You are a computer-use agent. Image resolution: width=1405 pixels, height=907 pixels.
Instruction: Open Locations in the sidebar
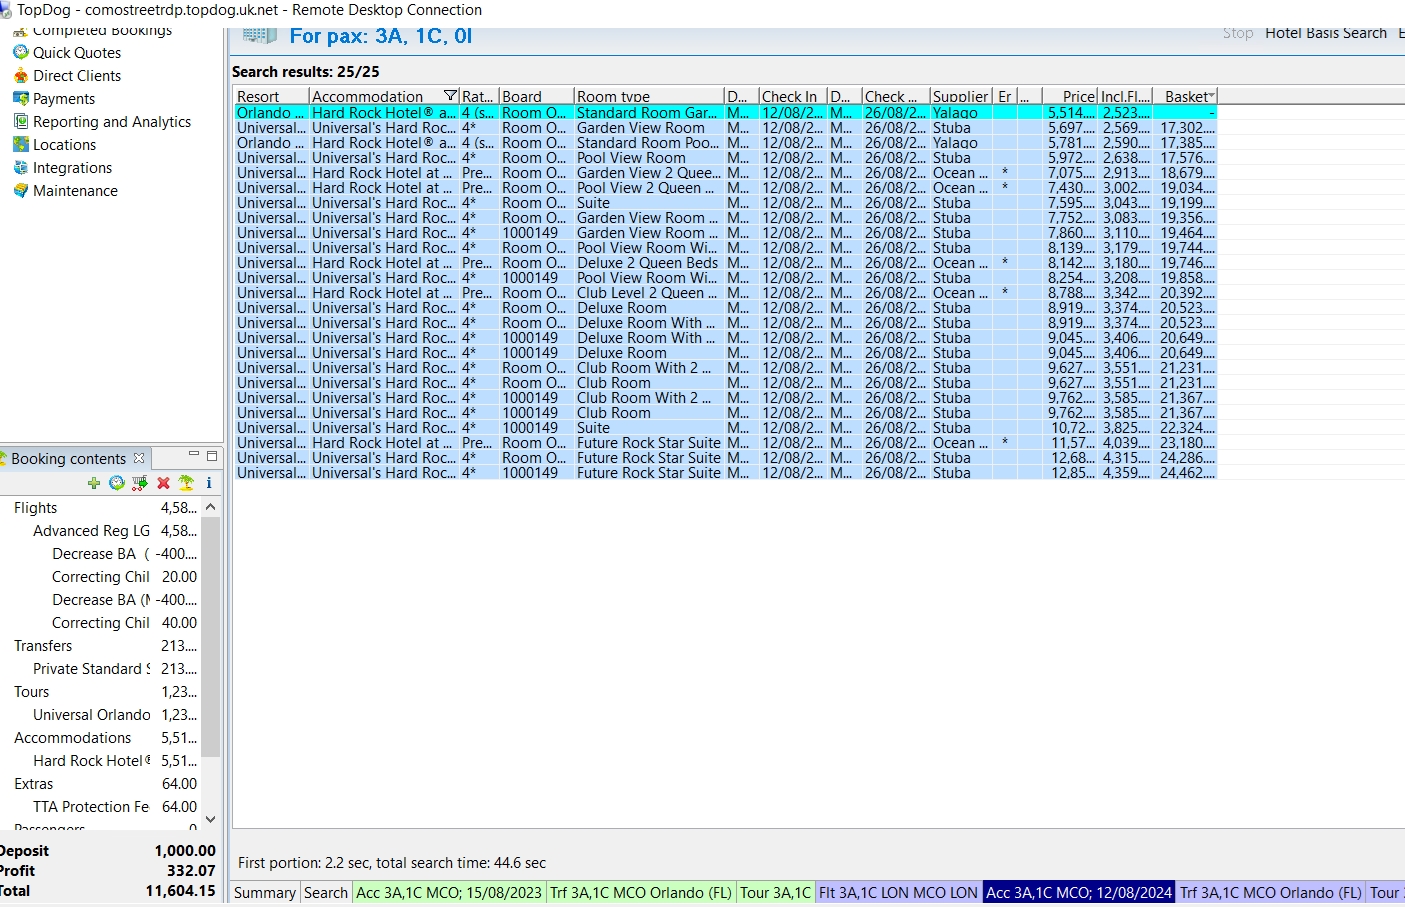[x=65, y=144]
